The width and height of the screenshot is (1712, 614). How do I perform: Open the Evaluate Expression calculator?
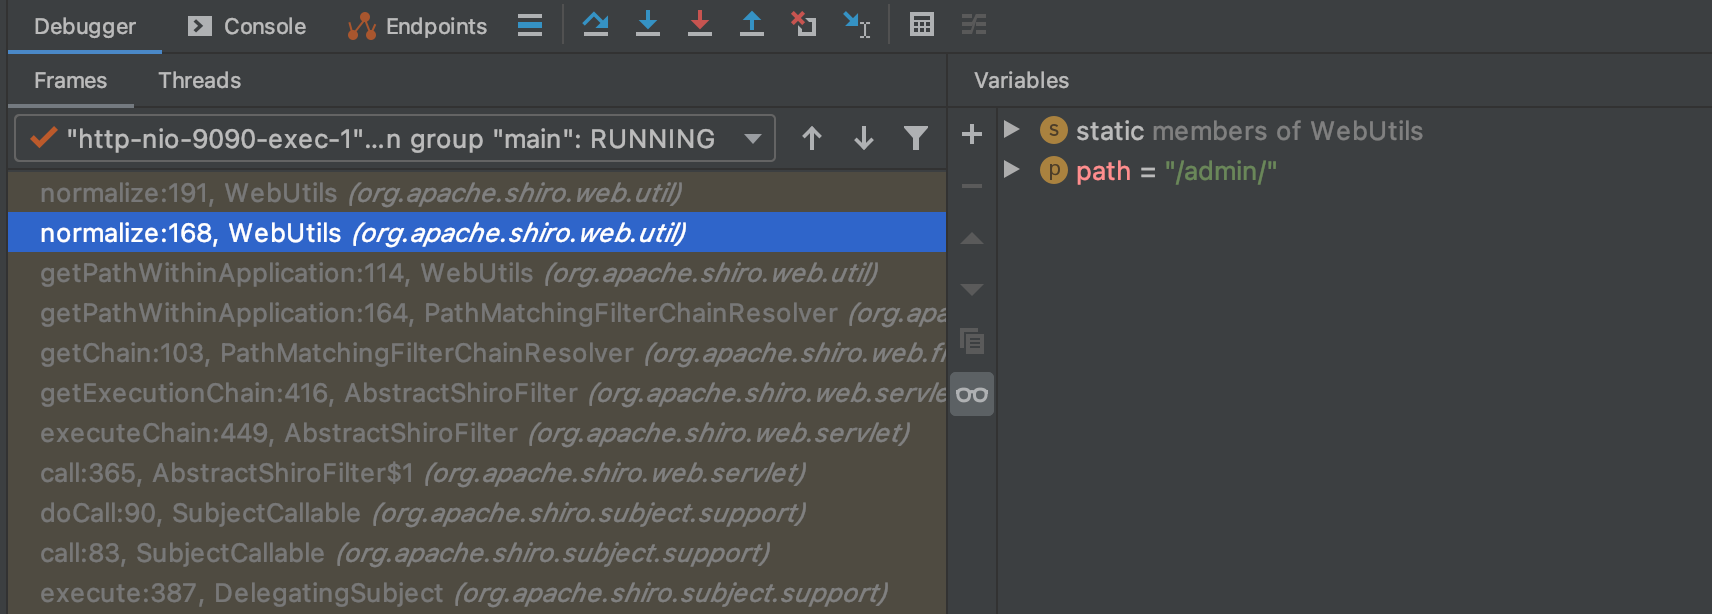point(922,24)
